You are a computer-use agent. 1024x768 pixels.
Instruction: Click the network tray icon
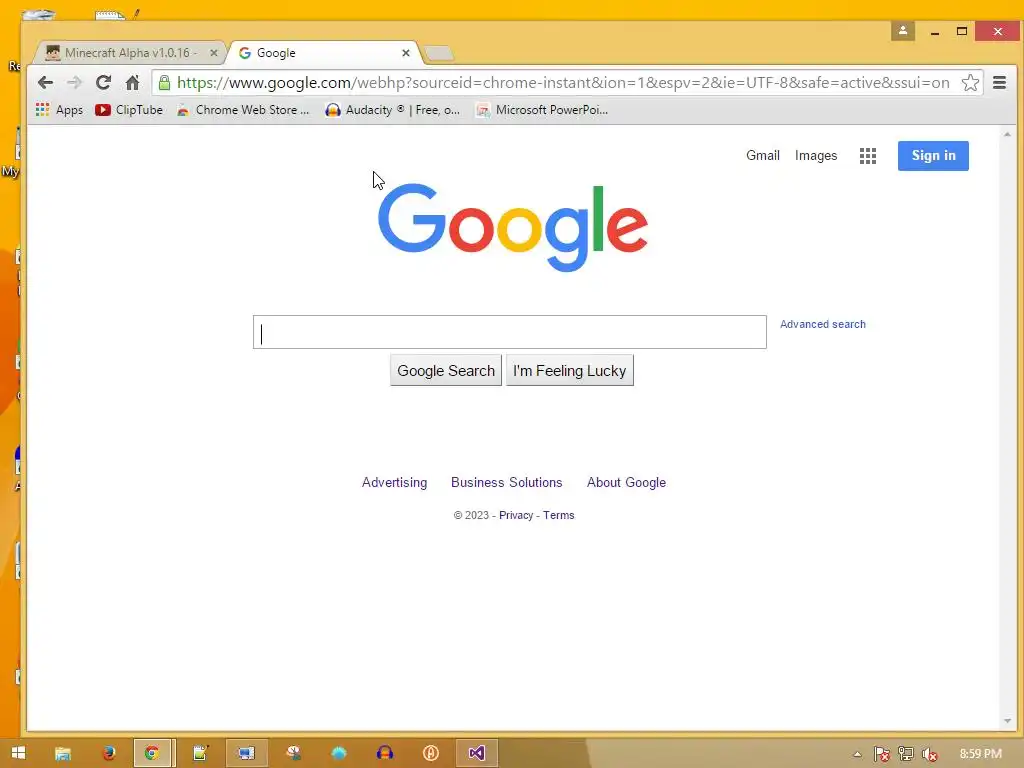click(906, 754)
